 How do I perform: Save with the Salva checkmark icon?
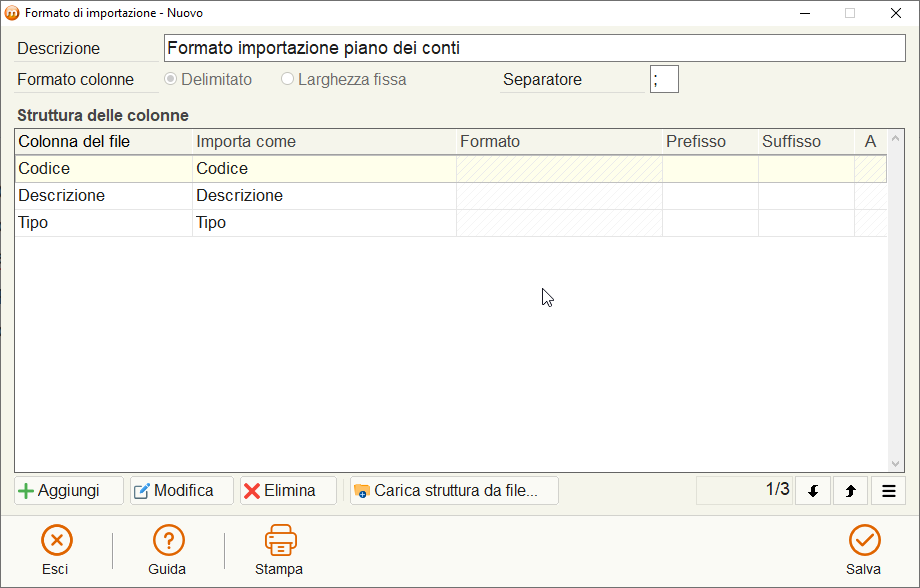(x=864, y=540)
